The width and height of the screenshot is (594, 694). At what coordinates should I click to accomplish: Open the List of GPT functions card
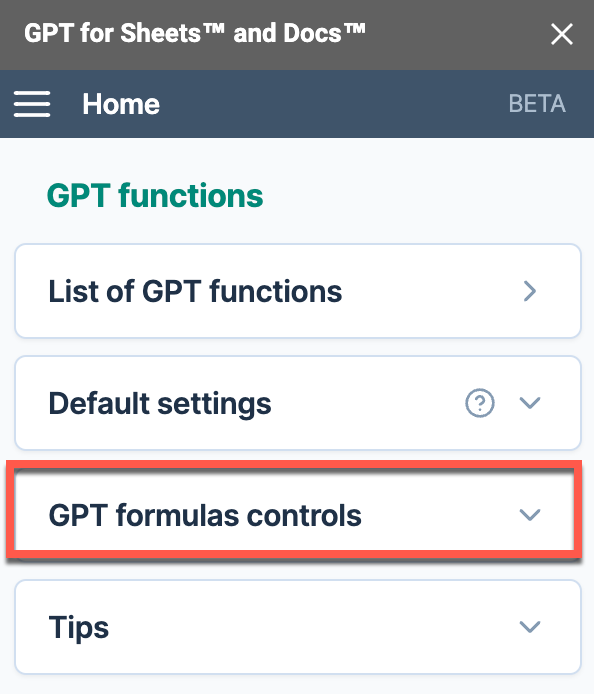click(298, 291)
